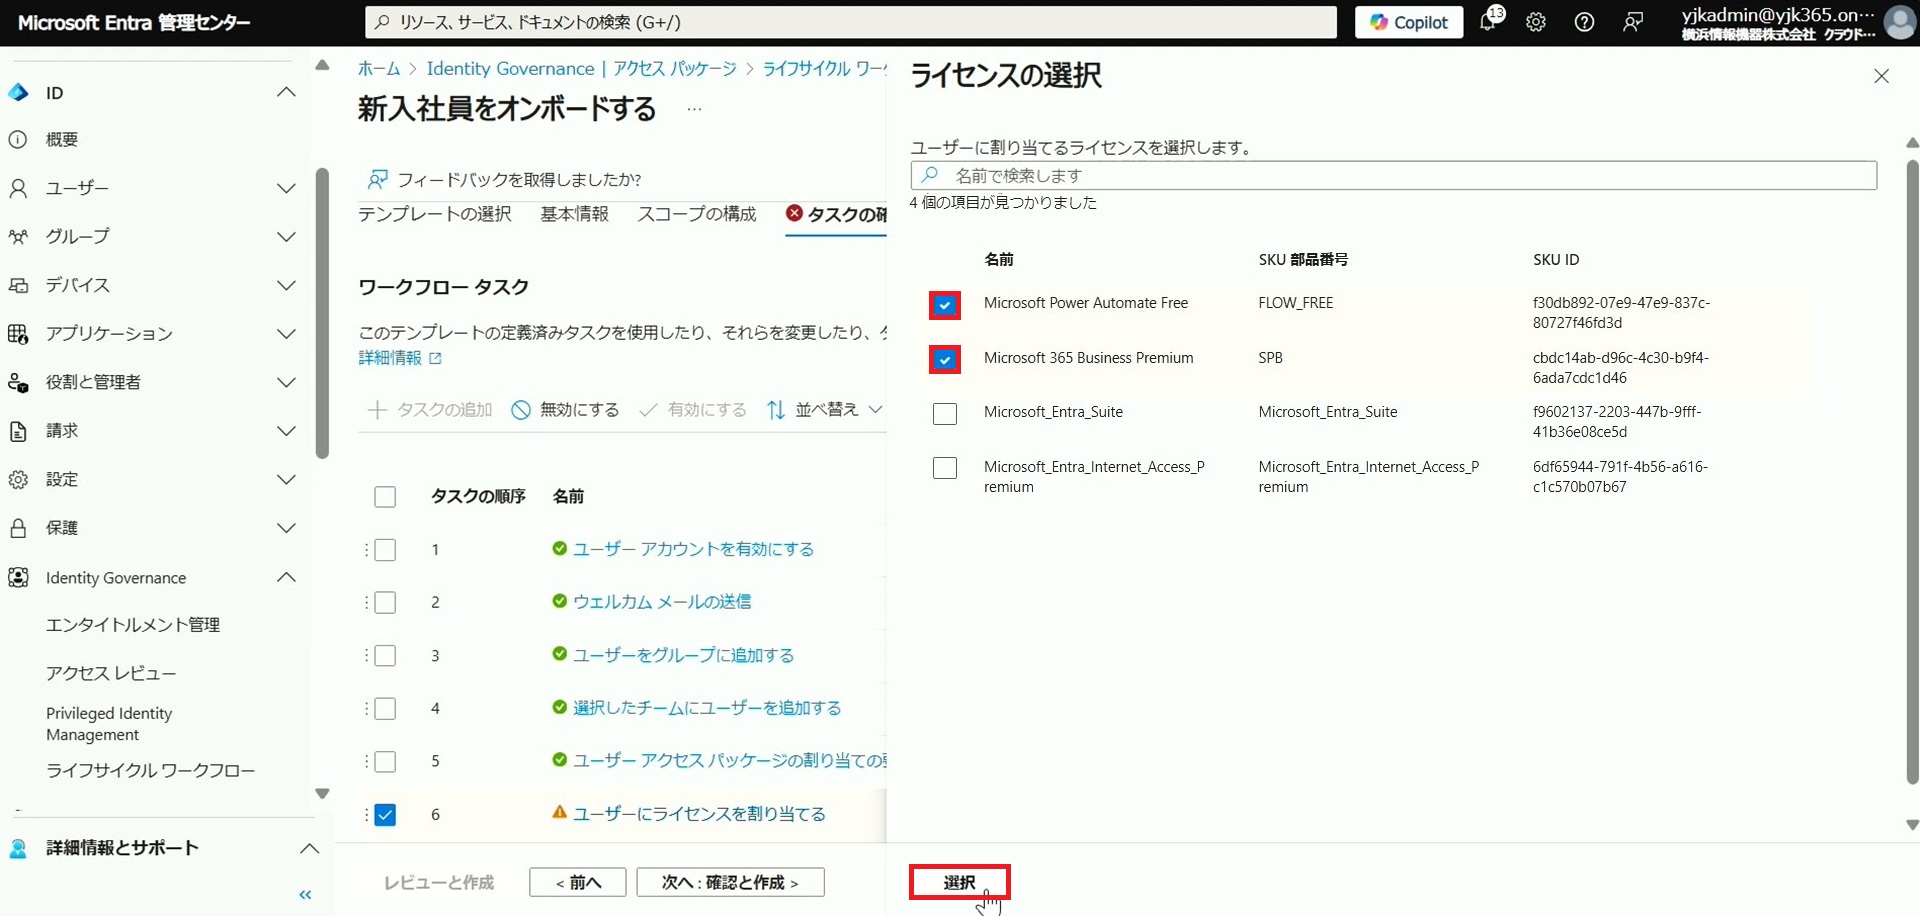Click sidebar vertical scrollbar thumb
The height and width of the screenshot is (916, 1920).
click(322, 313)
